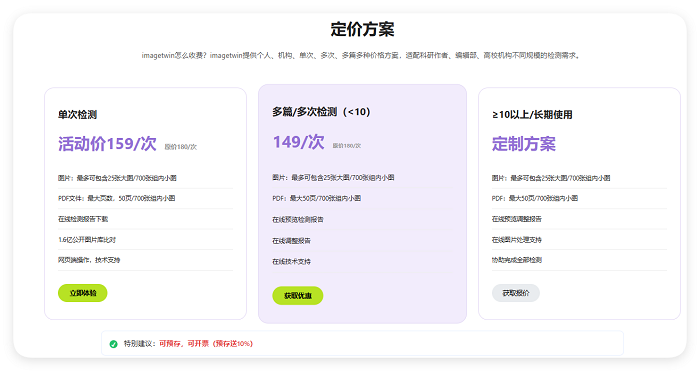Click 原价180/次 beside 149/次

pyautogui.click(x=346, y=146)
